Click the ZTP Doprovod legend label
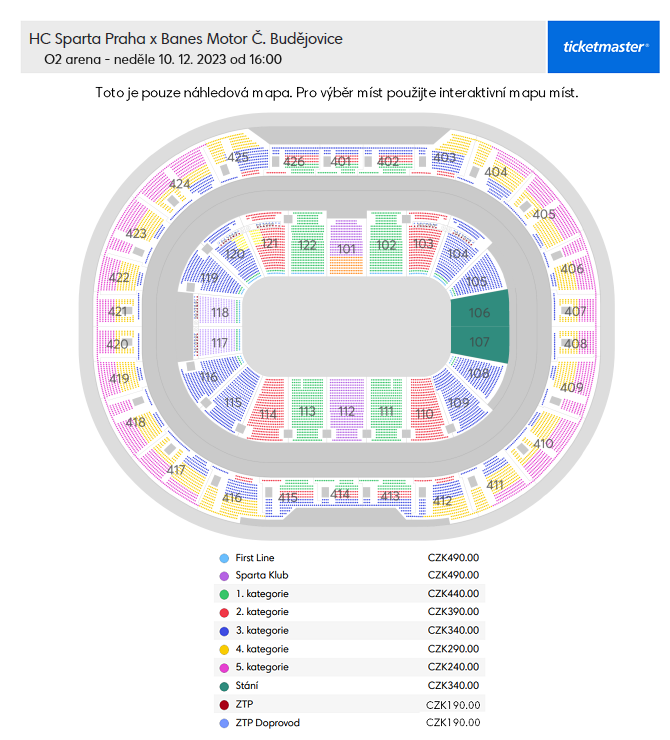Image resolution: width=670 pixels, height=740 pixels. click(268, 723)
